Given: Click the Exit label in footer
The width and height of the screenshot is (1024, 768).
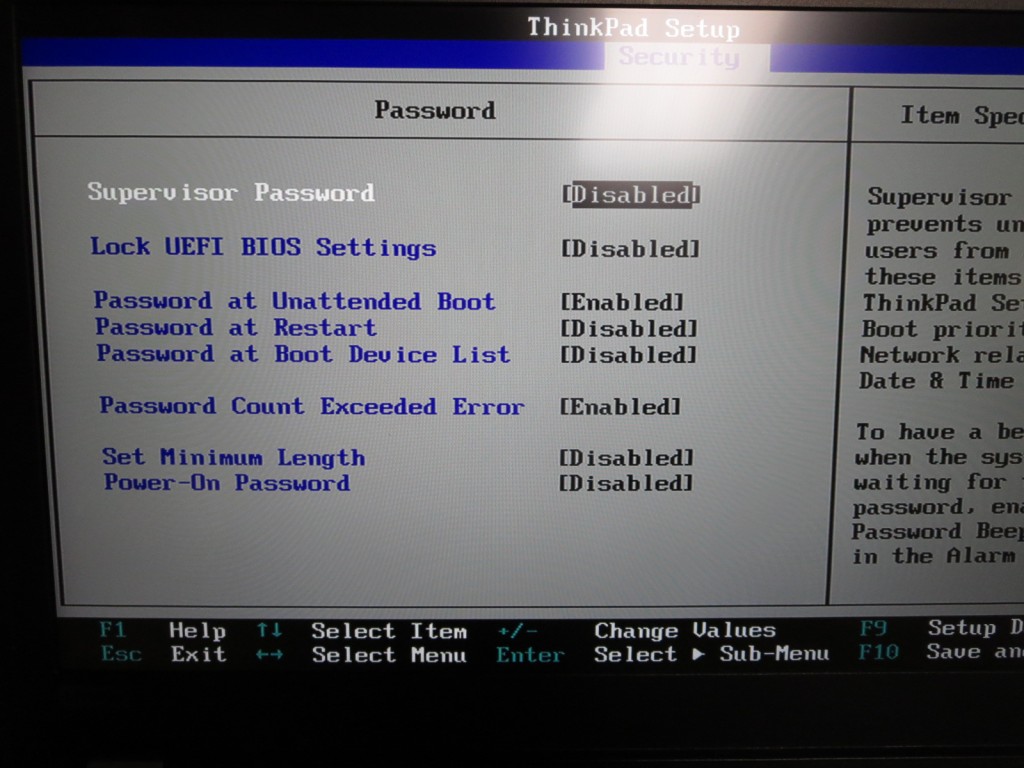Looking at the screenshot, I should [x=199, y=654].
